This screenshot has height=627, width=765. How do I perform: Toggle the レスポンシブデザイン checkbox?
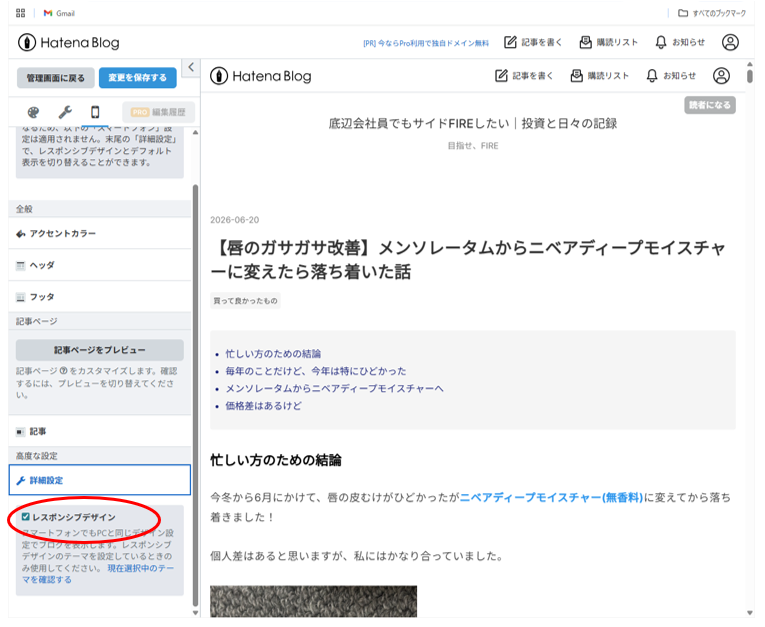tap(25, 517)
